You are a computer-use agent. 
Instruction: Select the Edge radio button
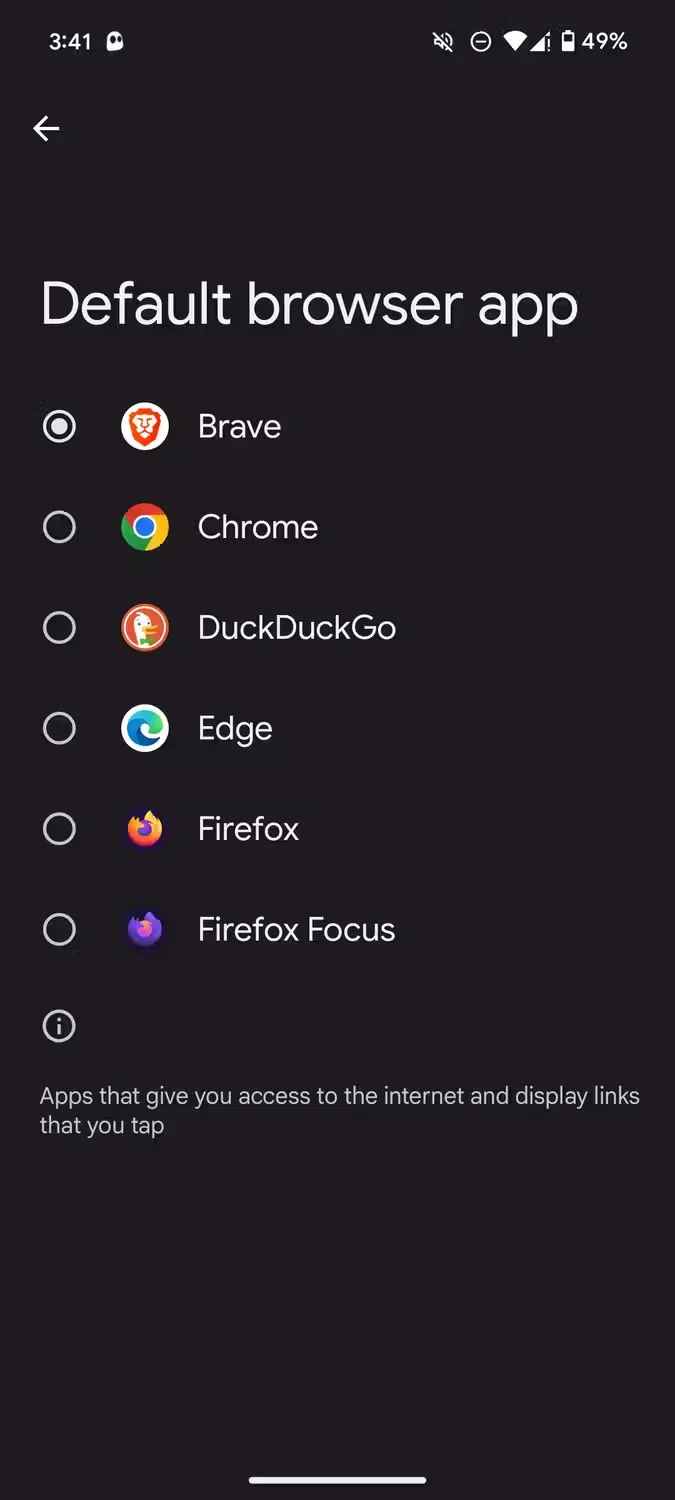[x=59, y=728]
